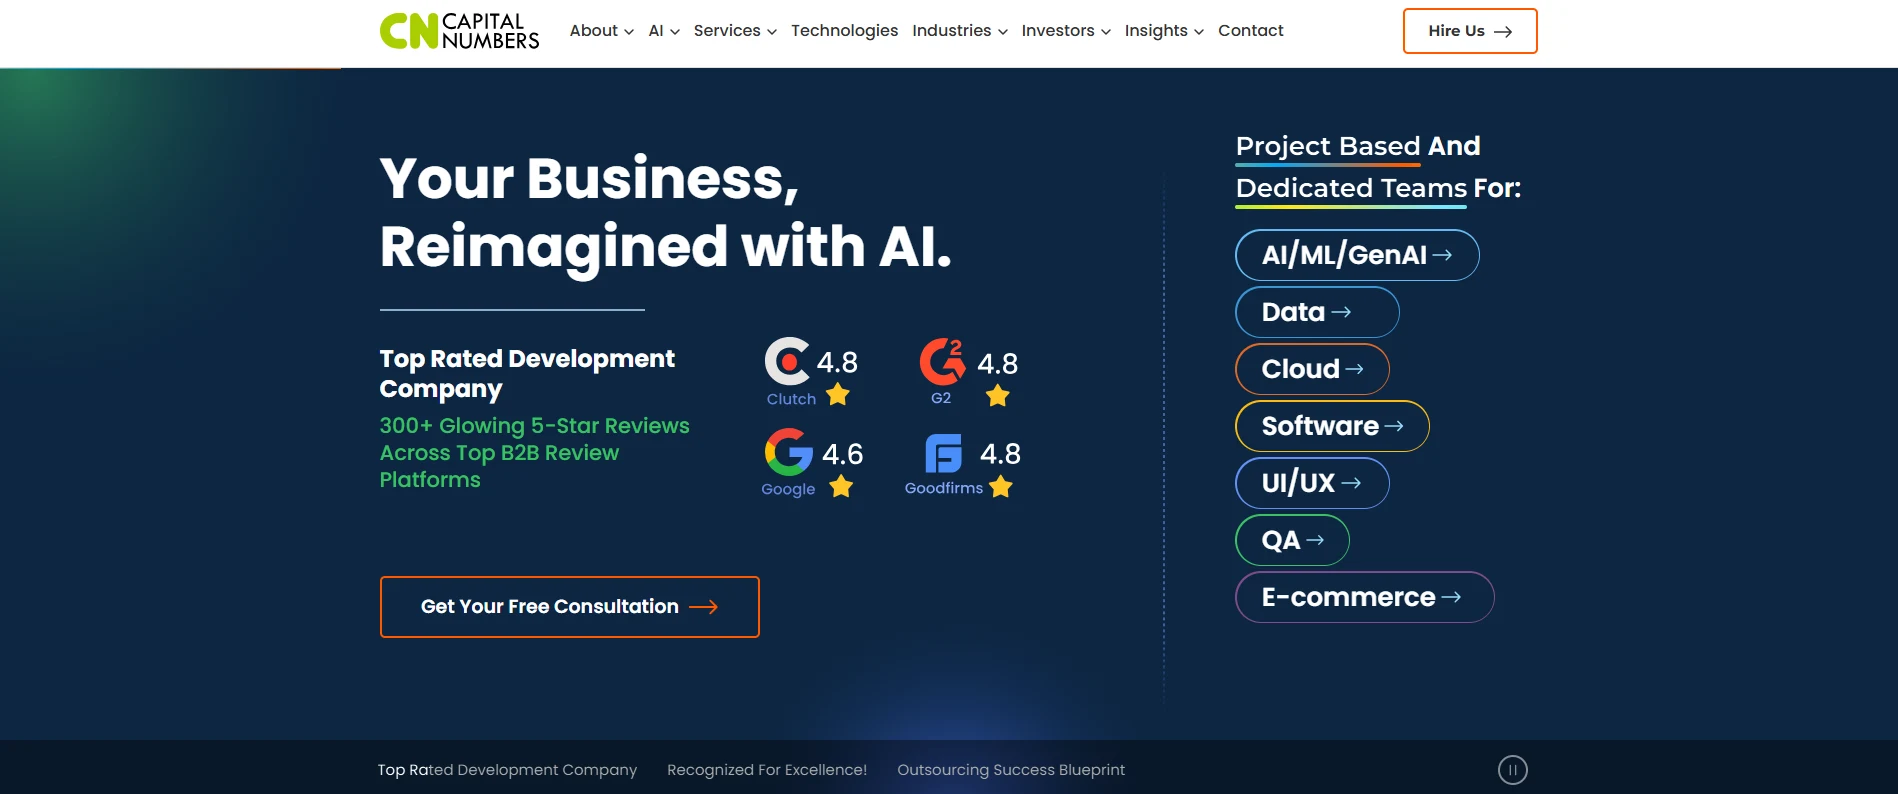Open the G2 rating logo
Screen dimensions: 1898x794
(942, 361)
